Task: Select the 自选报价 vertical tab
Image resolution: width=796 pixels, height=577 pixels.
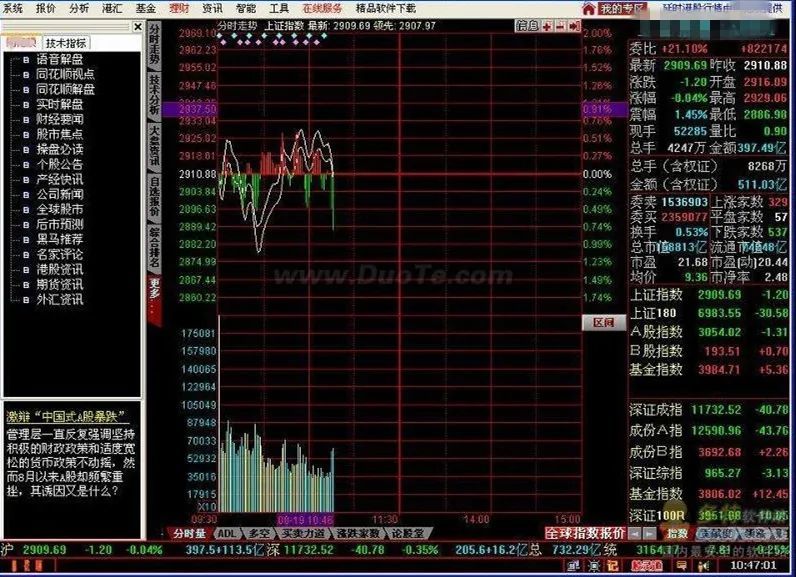Action: coord(154,197)
